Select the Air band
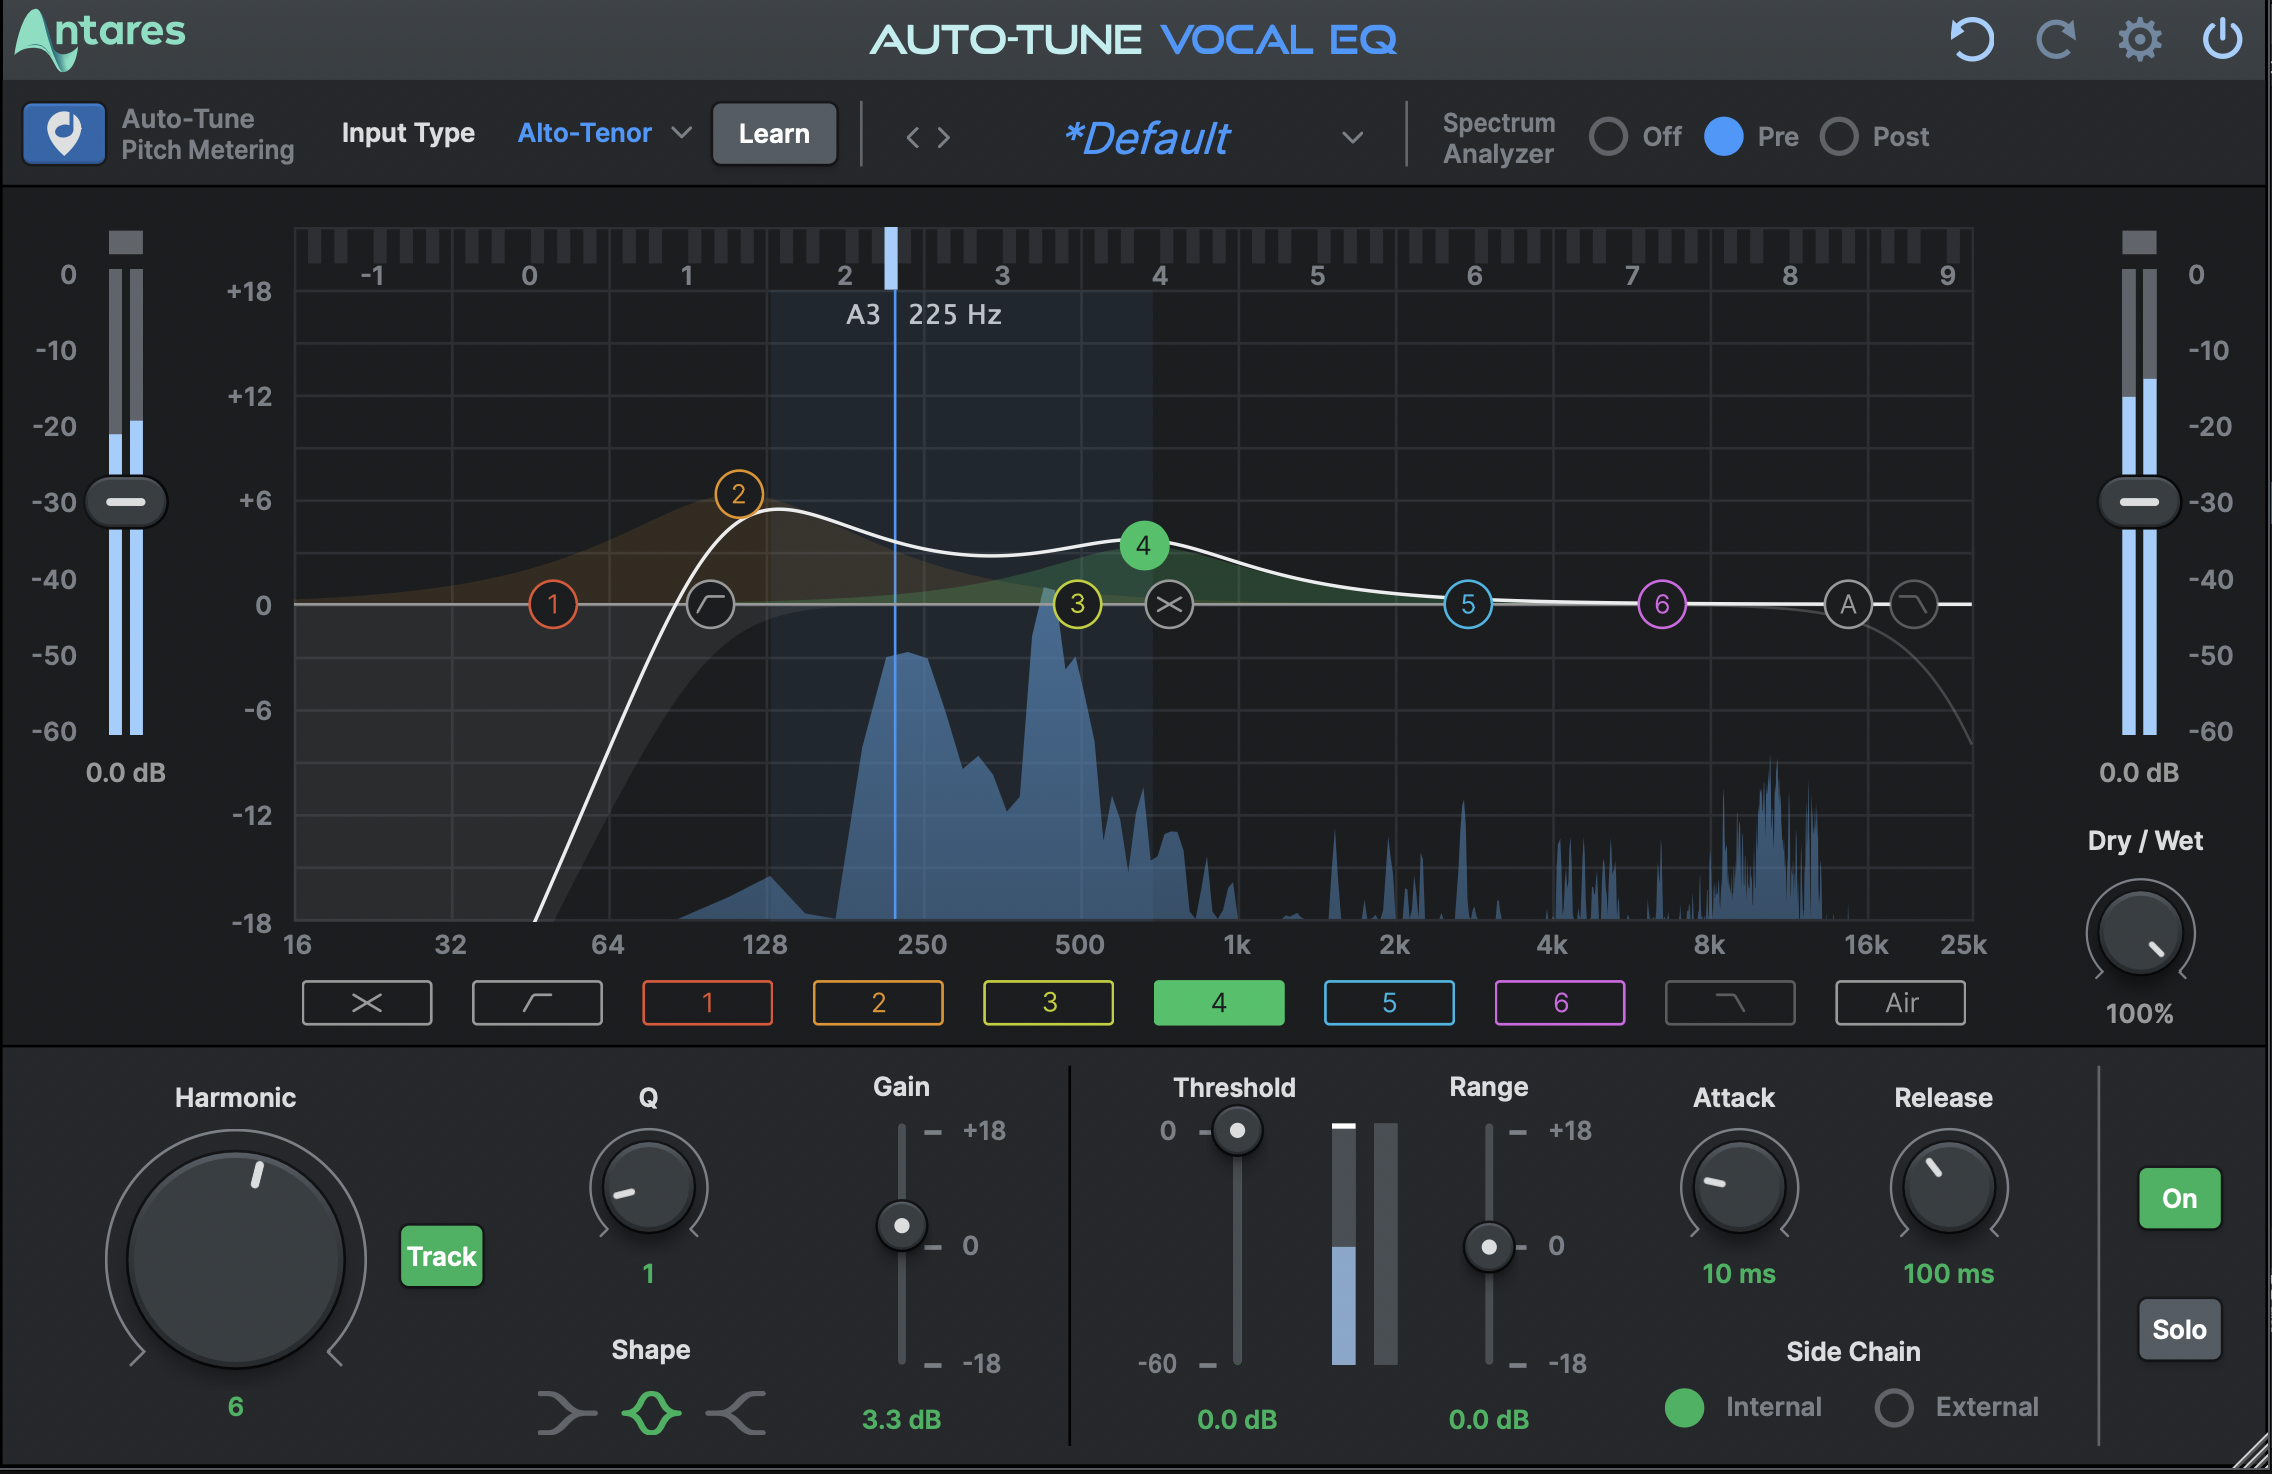Image resolution: width=2272 pixels, height=1474 pixels. pyautogui.click(x=1899, y=1003)
